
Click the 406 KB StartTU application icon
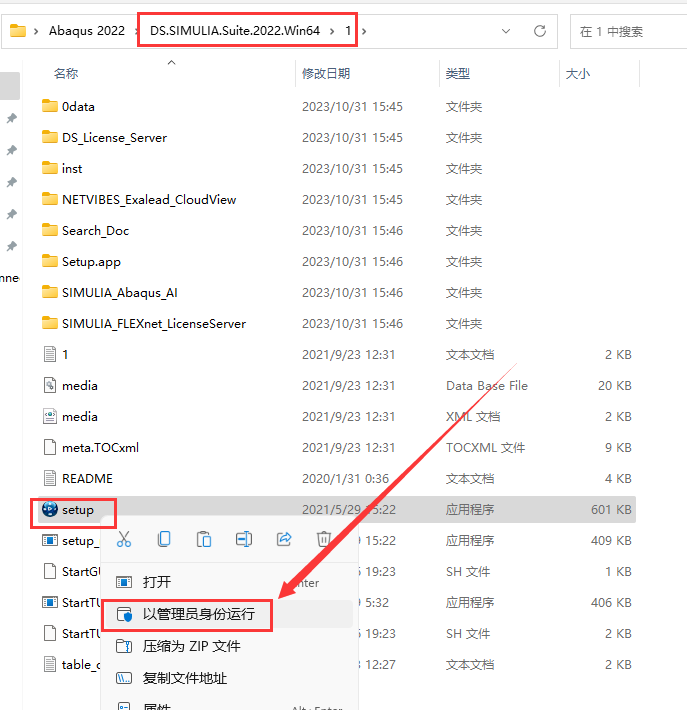(x=50, y=602)
